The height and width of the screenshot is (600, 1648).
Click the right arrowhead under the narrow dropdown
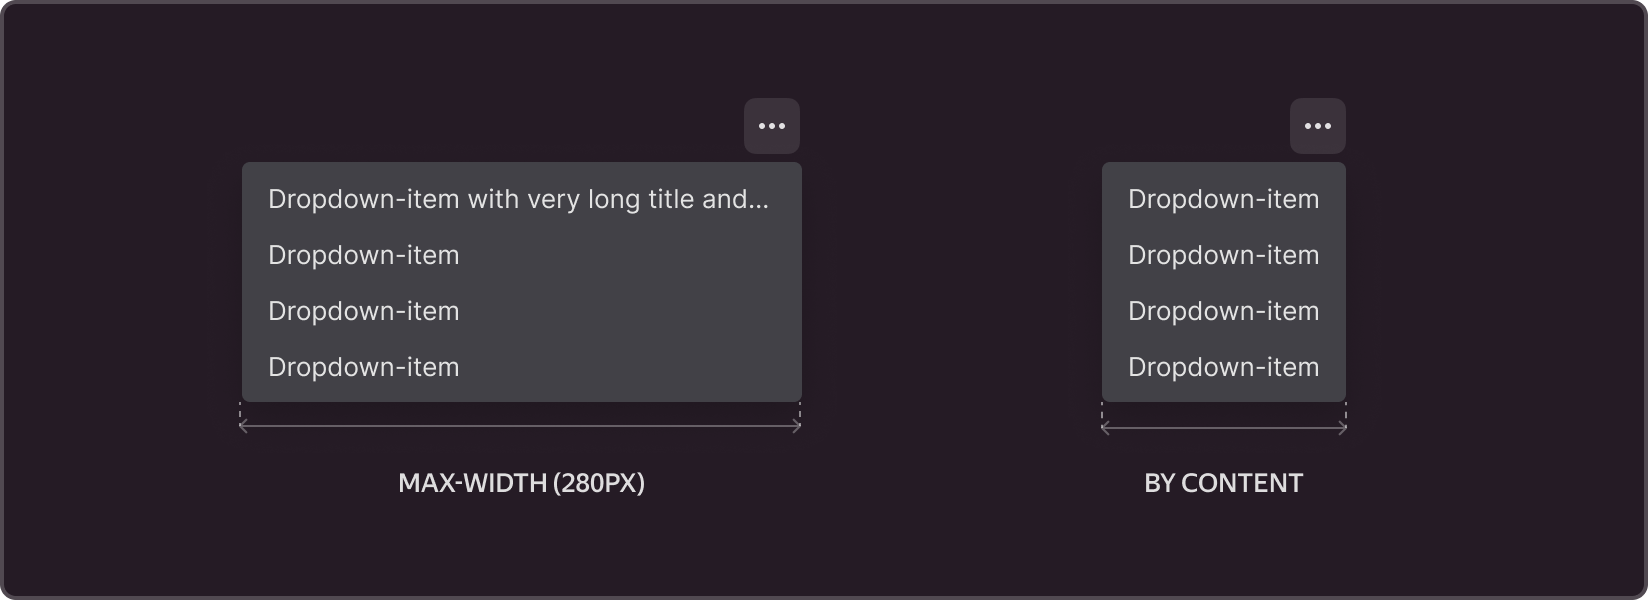pos(1344,428)
